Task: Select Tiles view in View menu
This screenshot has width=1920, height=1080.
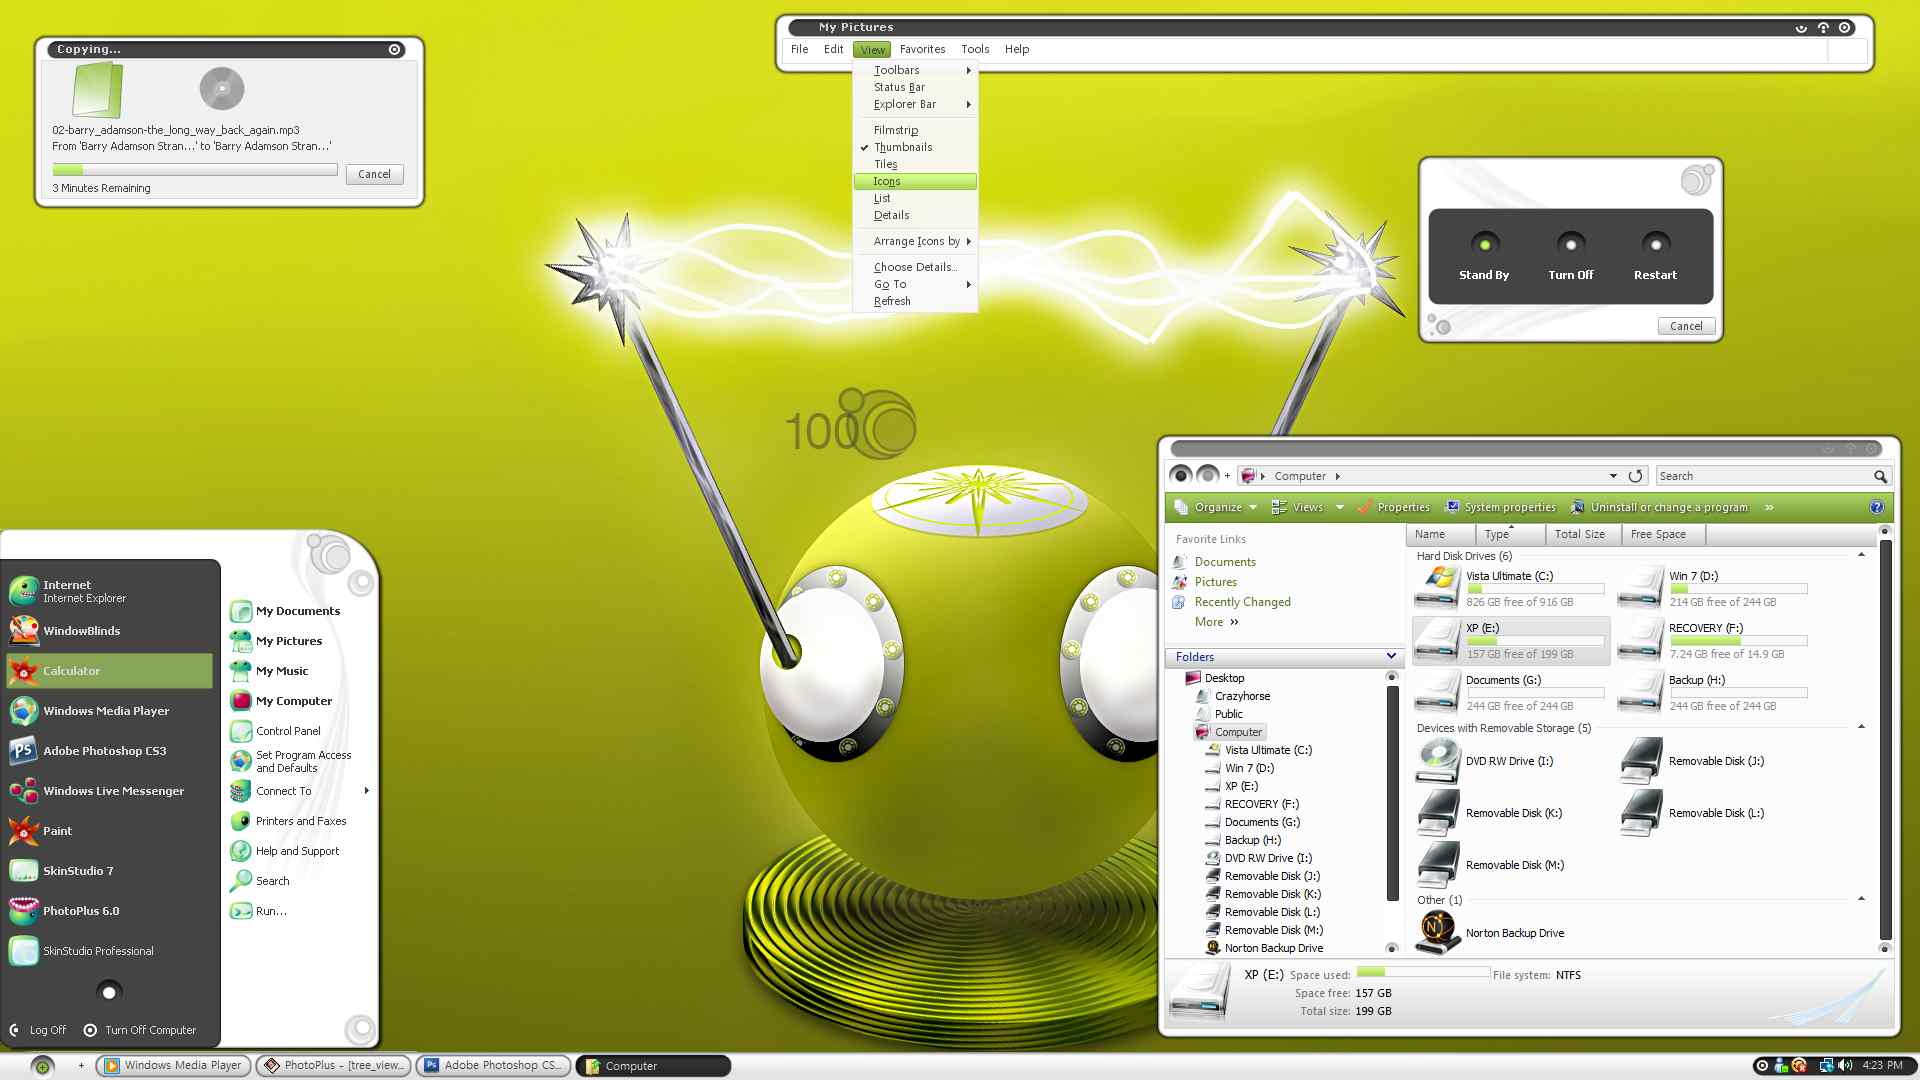Action: pyautogui.click(x=915, y=164)
